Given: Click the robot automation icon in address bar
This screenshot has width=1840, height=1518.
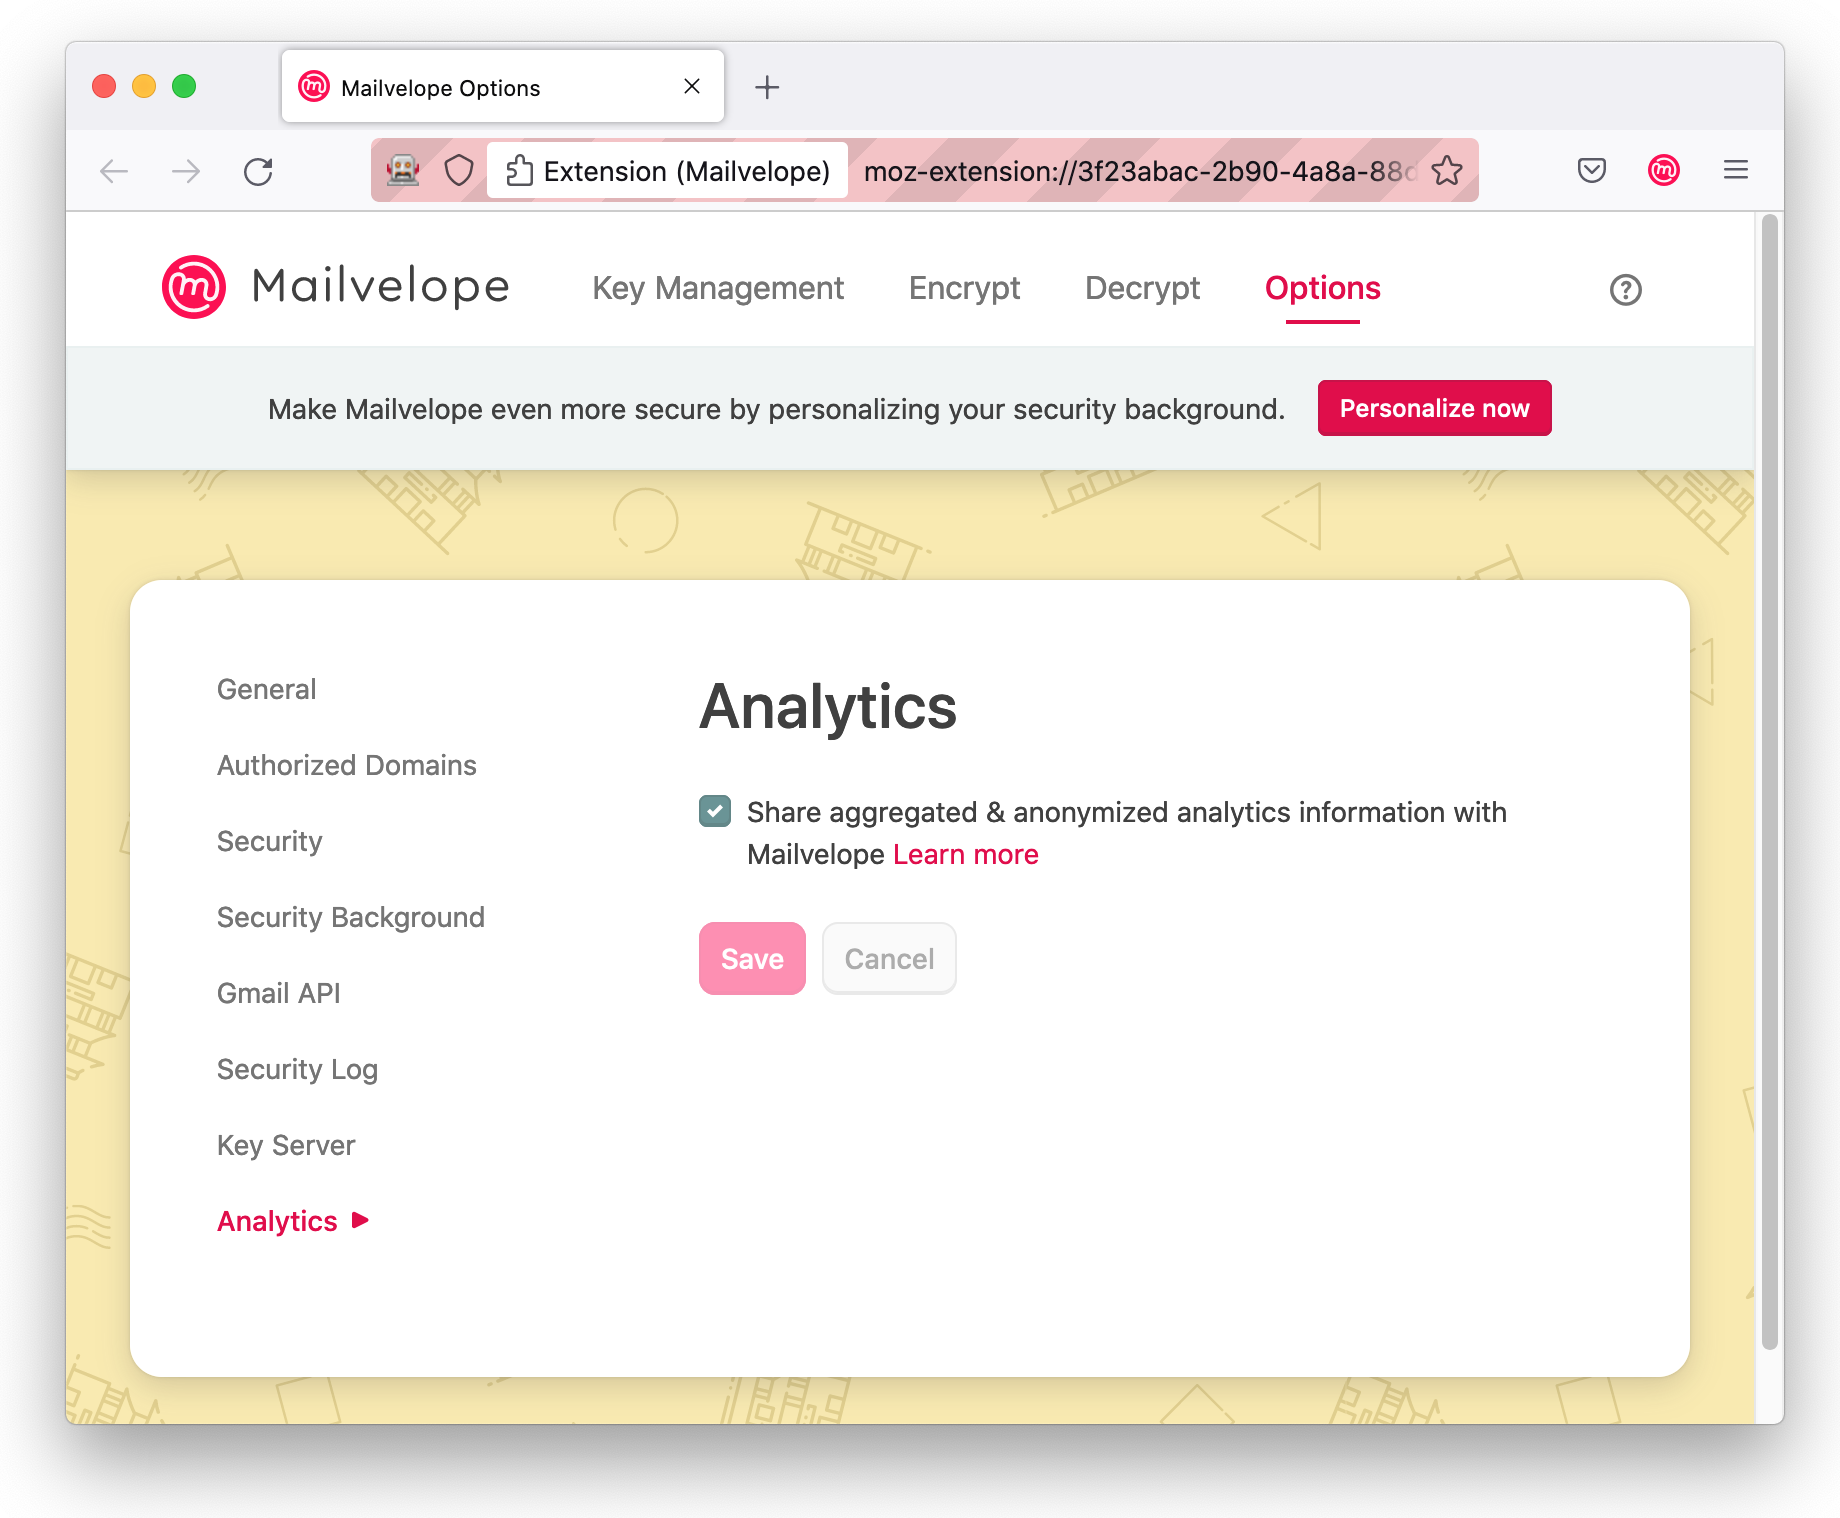Looking at the screenshot, I should 403,171.
